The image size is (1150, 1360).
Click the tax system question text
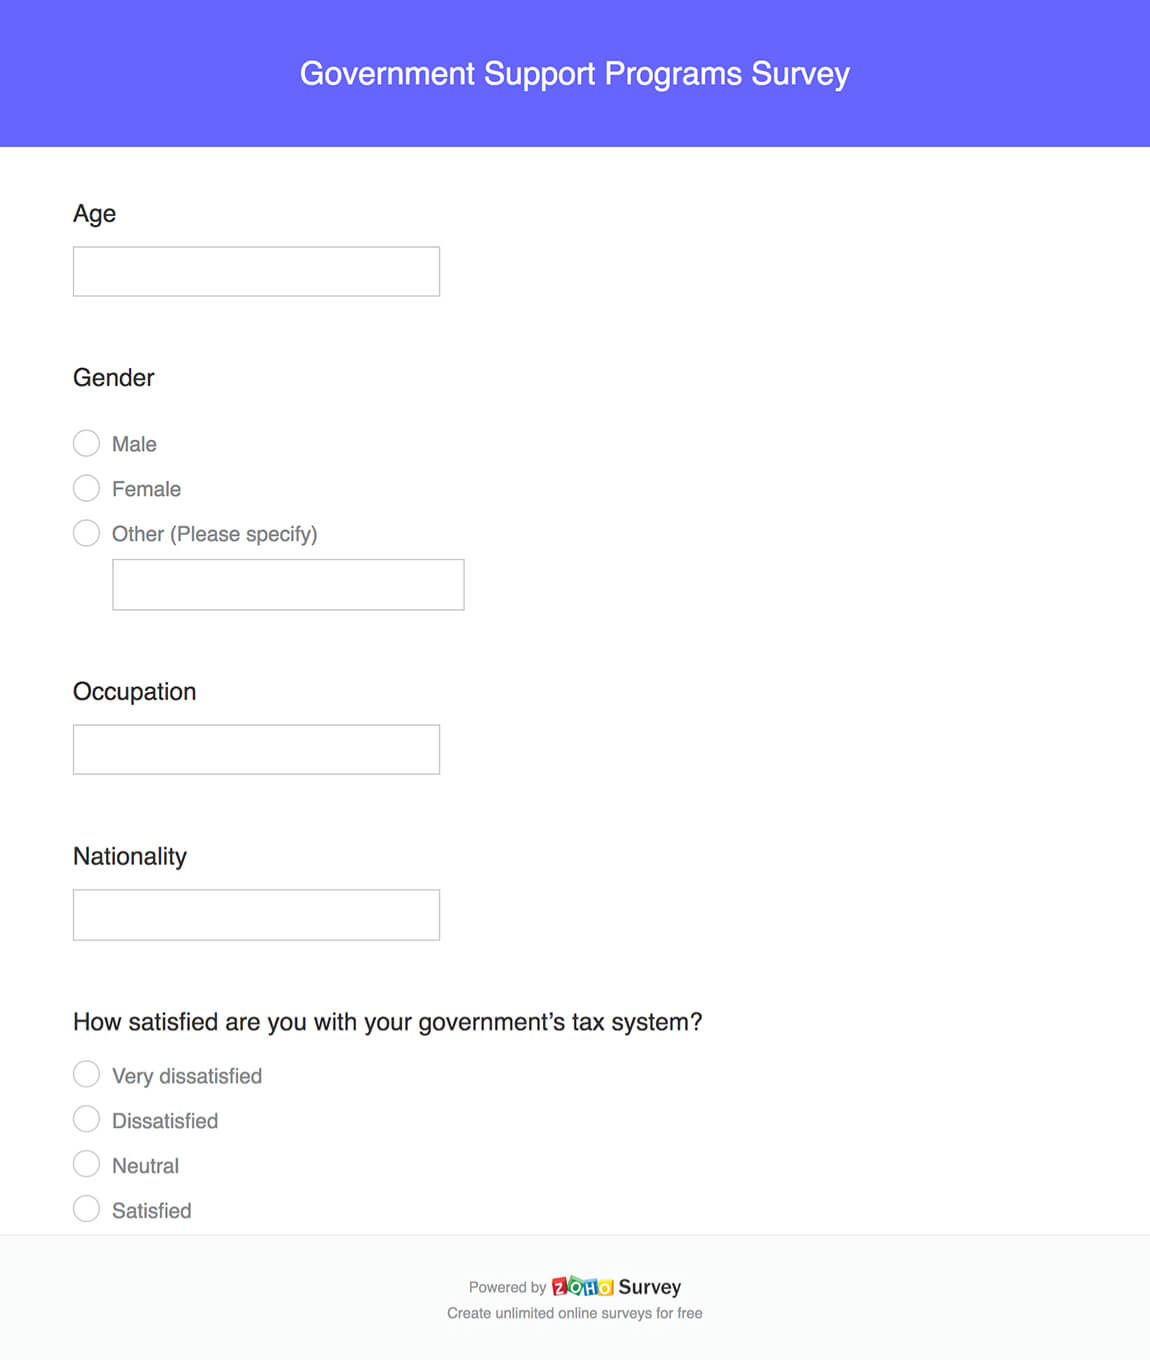click(x=388, y=1021)
